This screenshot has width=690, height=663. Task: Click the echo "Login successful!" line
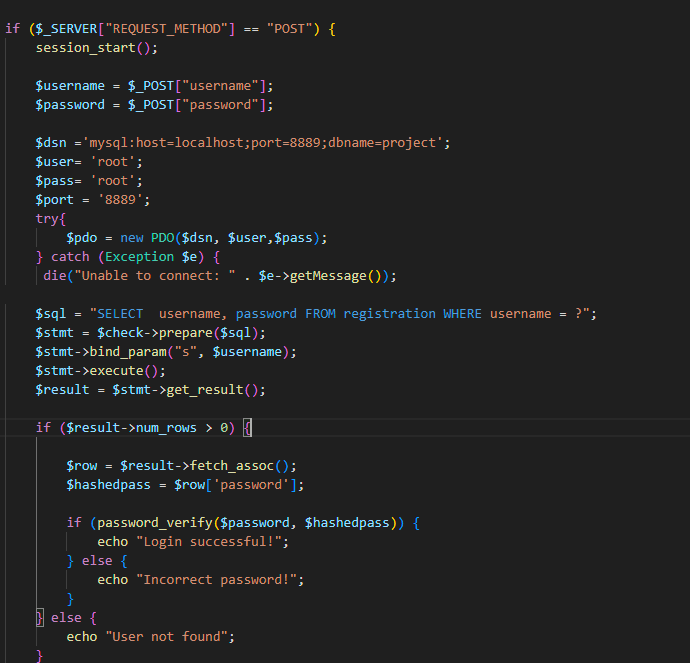193,542
